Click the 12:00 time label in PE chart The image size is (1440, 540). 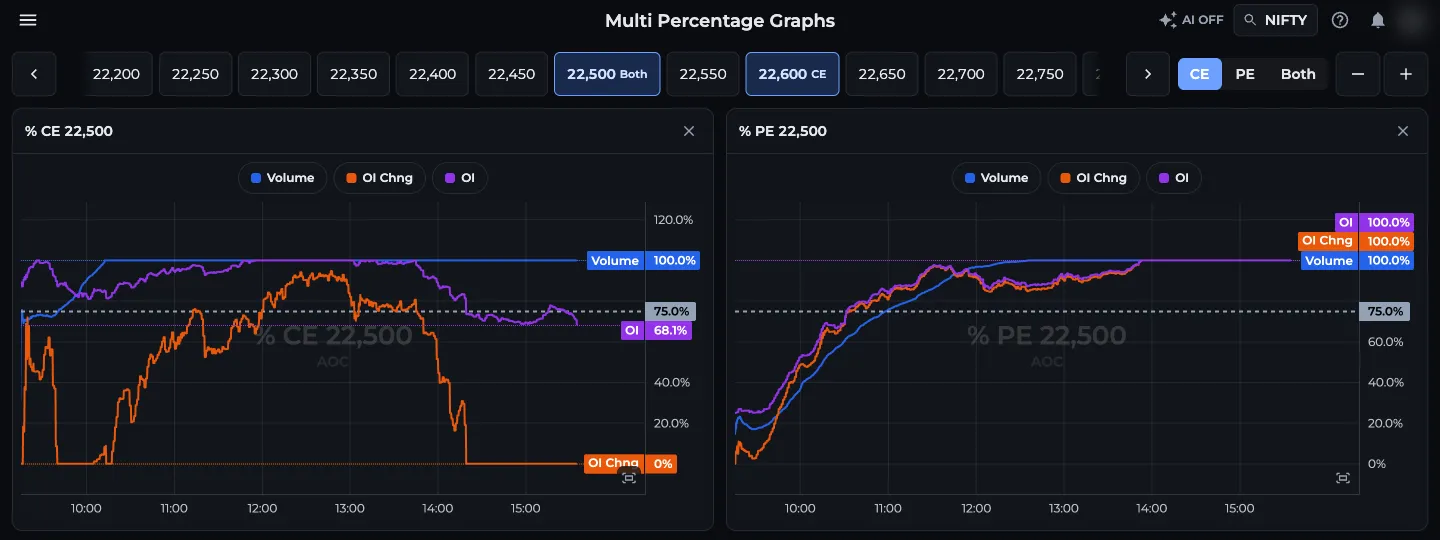975,509
